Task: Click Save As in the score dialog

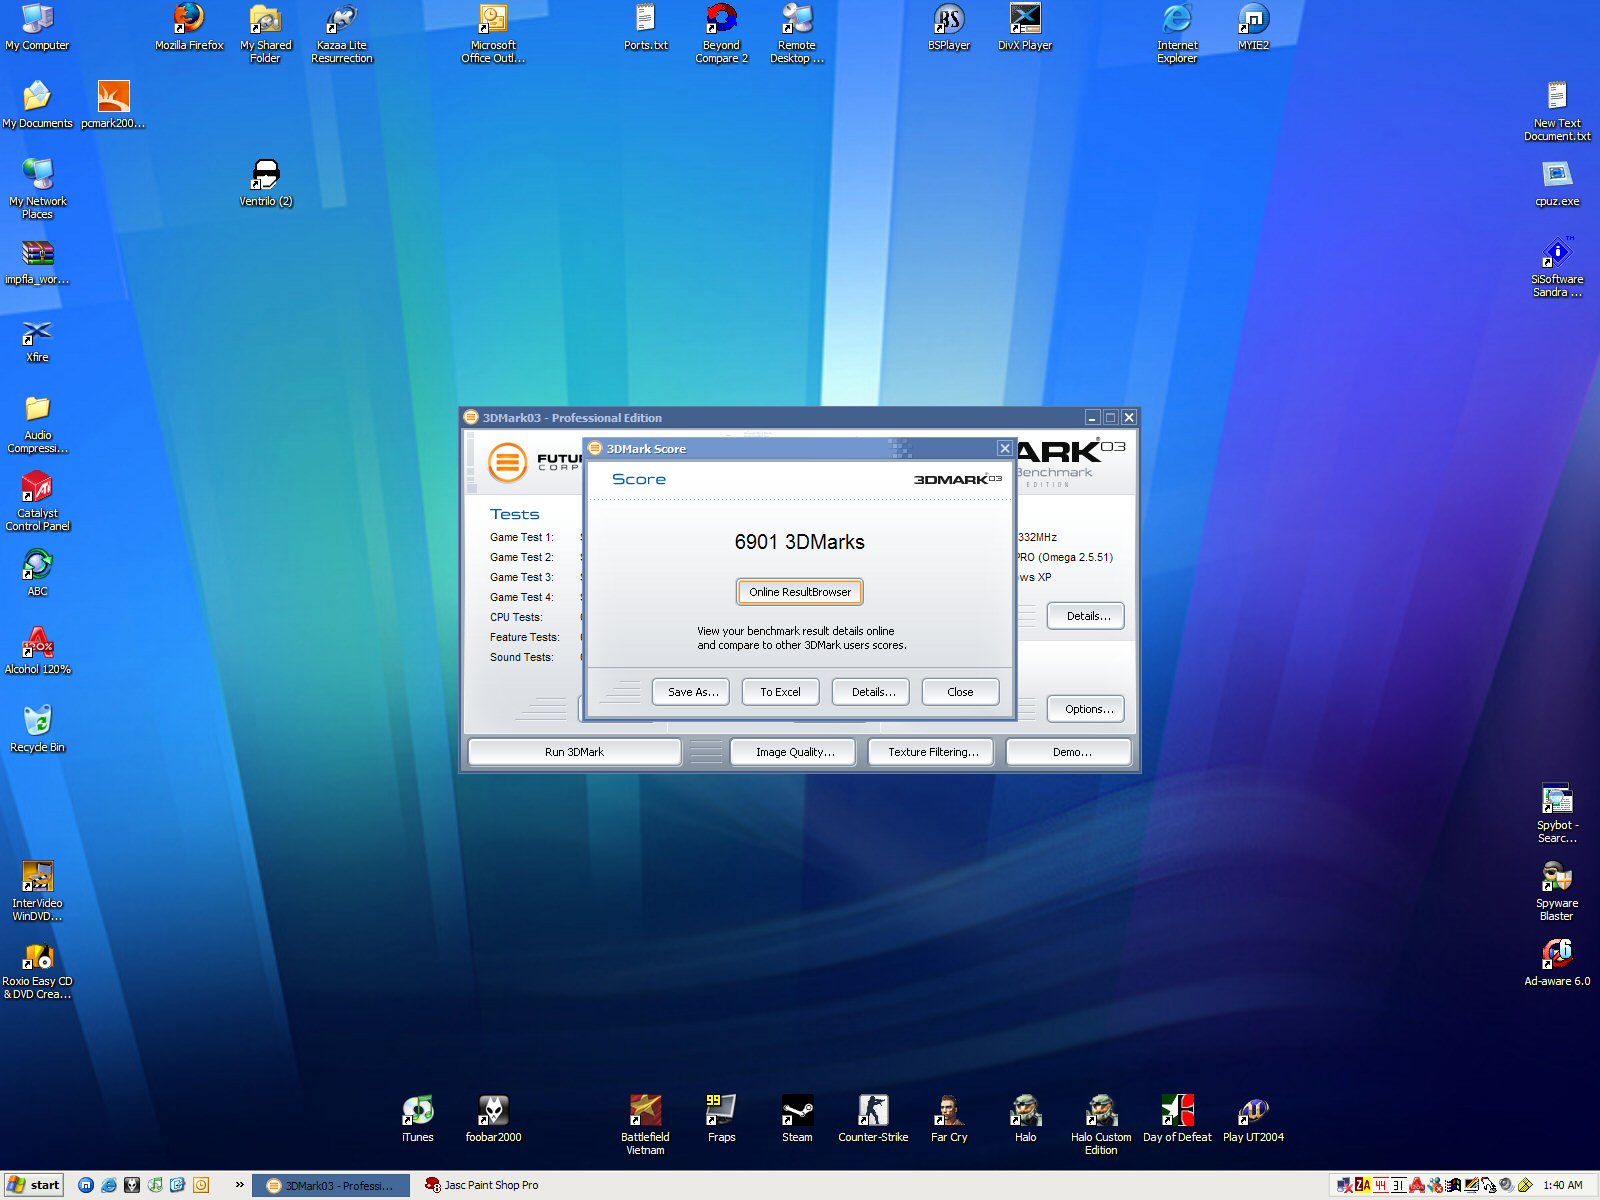Action: pos(692,692)
